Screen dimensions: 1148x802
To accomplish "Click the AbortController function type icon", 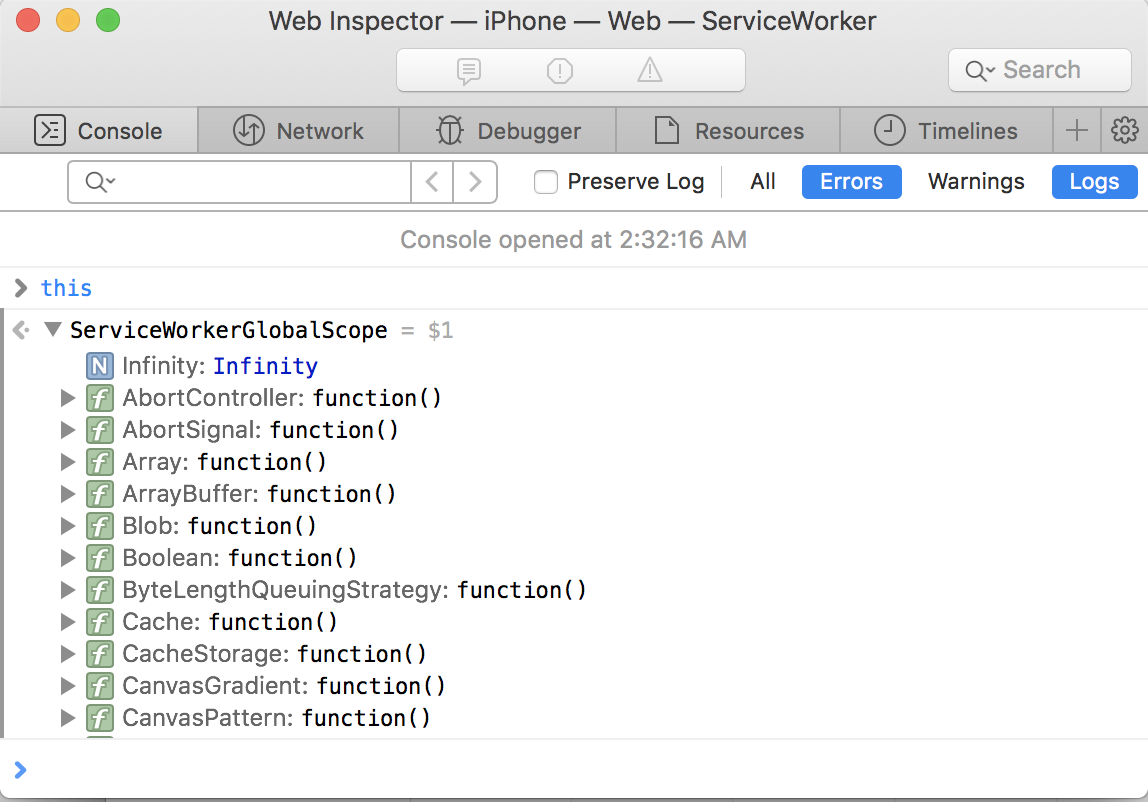I will 100,398.
